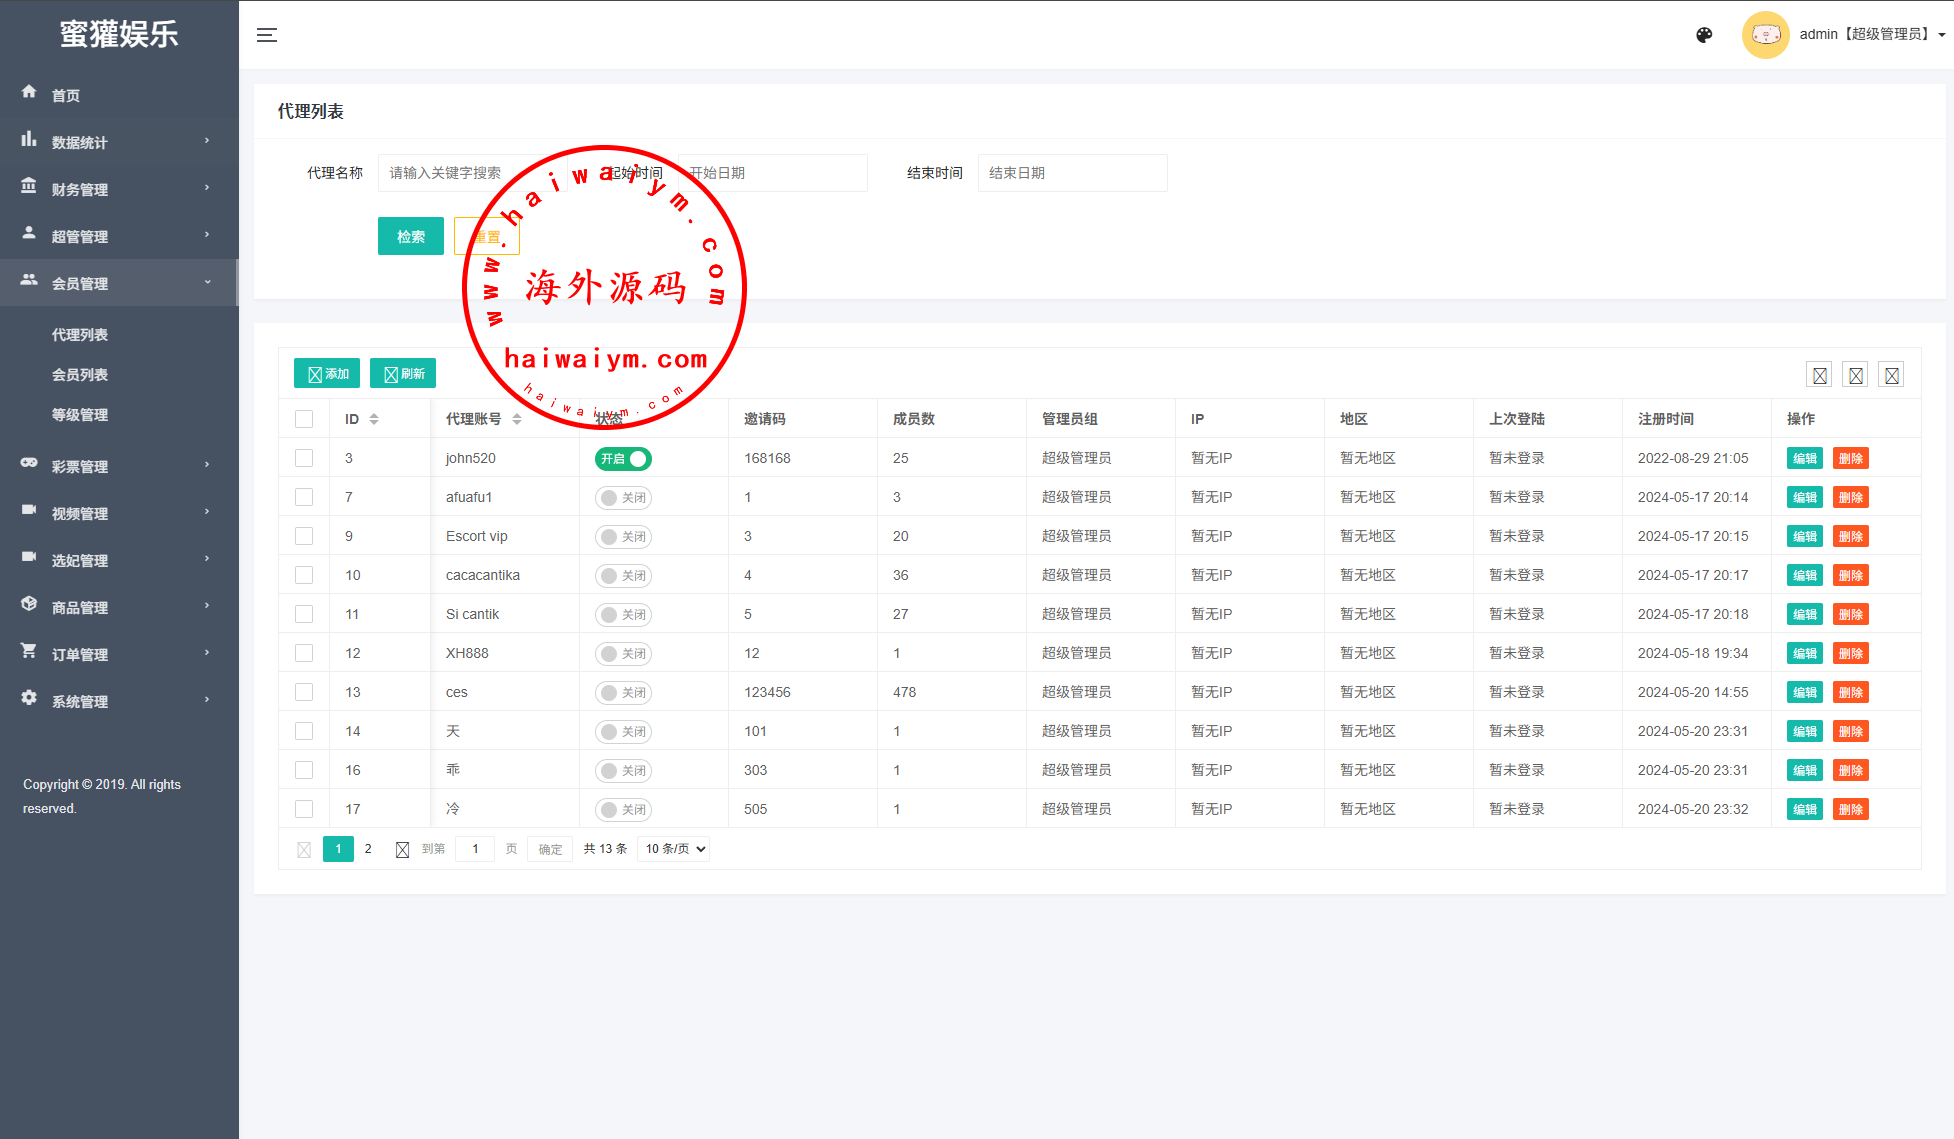Click the 结束日期 date input field
Image resolution: width=1954 pixels, height=1139 pixels.
point(1072,173)
